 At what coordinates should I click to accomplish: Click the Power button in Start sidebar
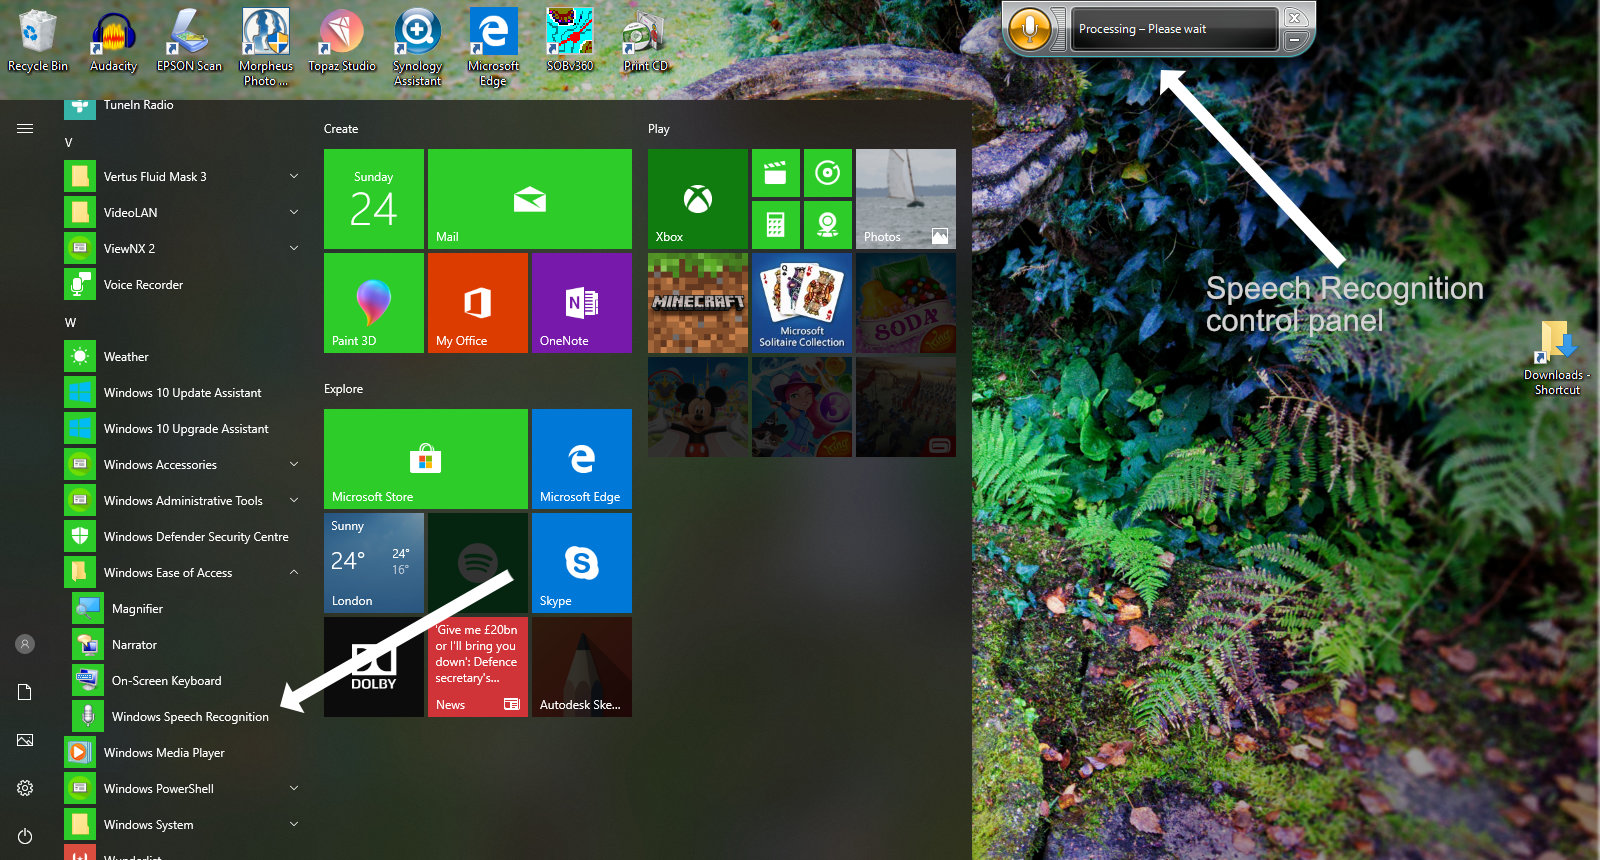click(x=25, y=836)
